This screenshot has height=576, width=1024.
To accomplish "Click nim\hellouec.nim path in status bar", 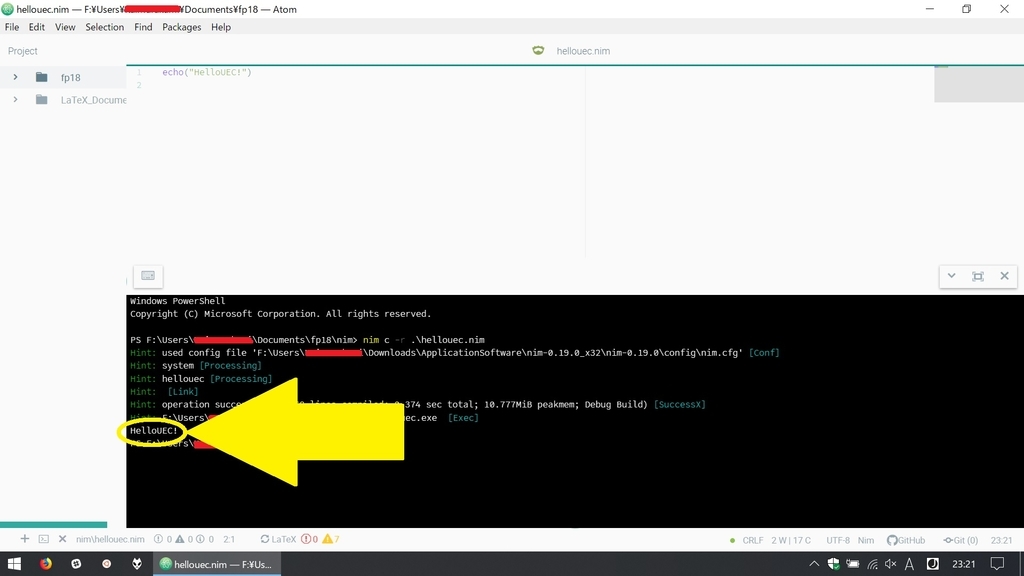I will coord(110,539).
